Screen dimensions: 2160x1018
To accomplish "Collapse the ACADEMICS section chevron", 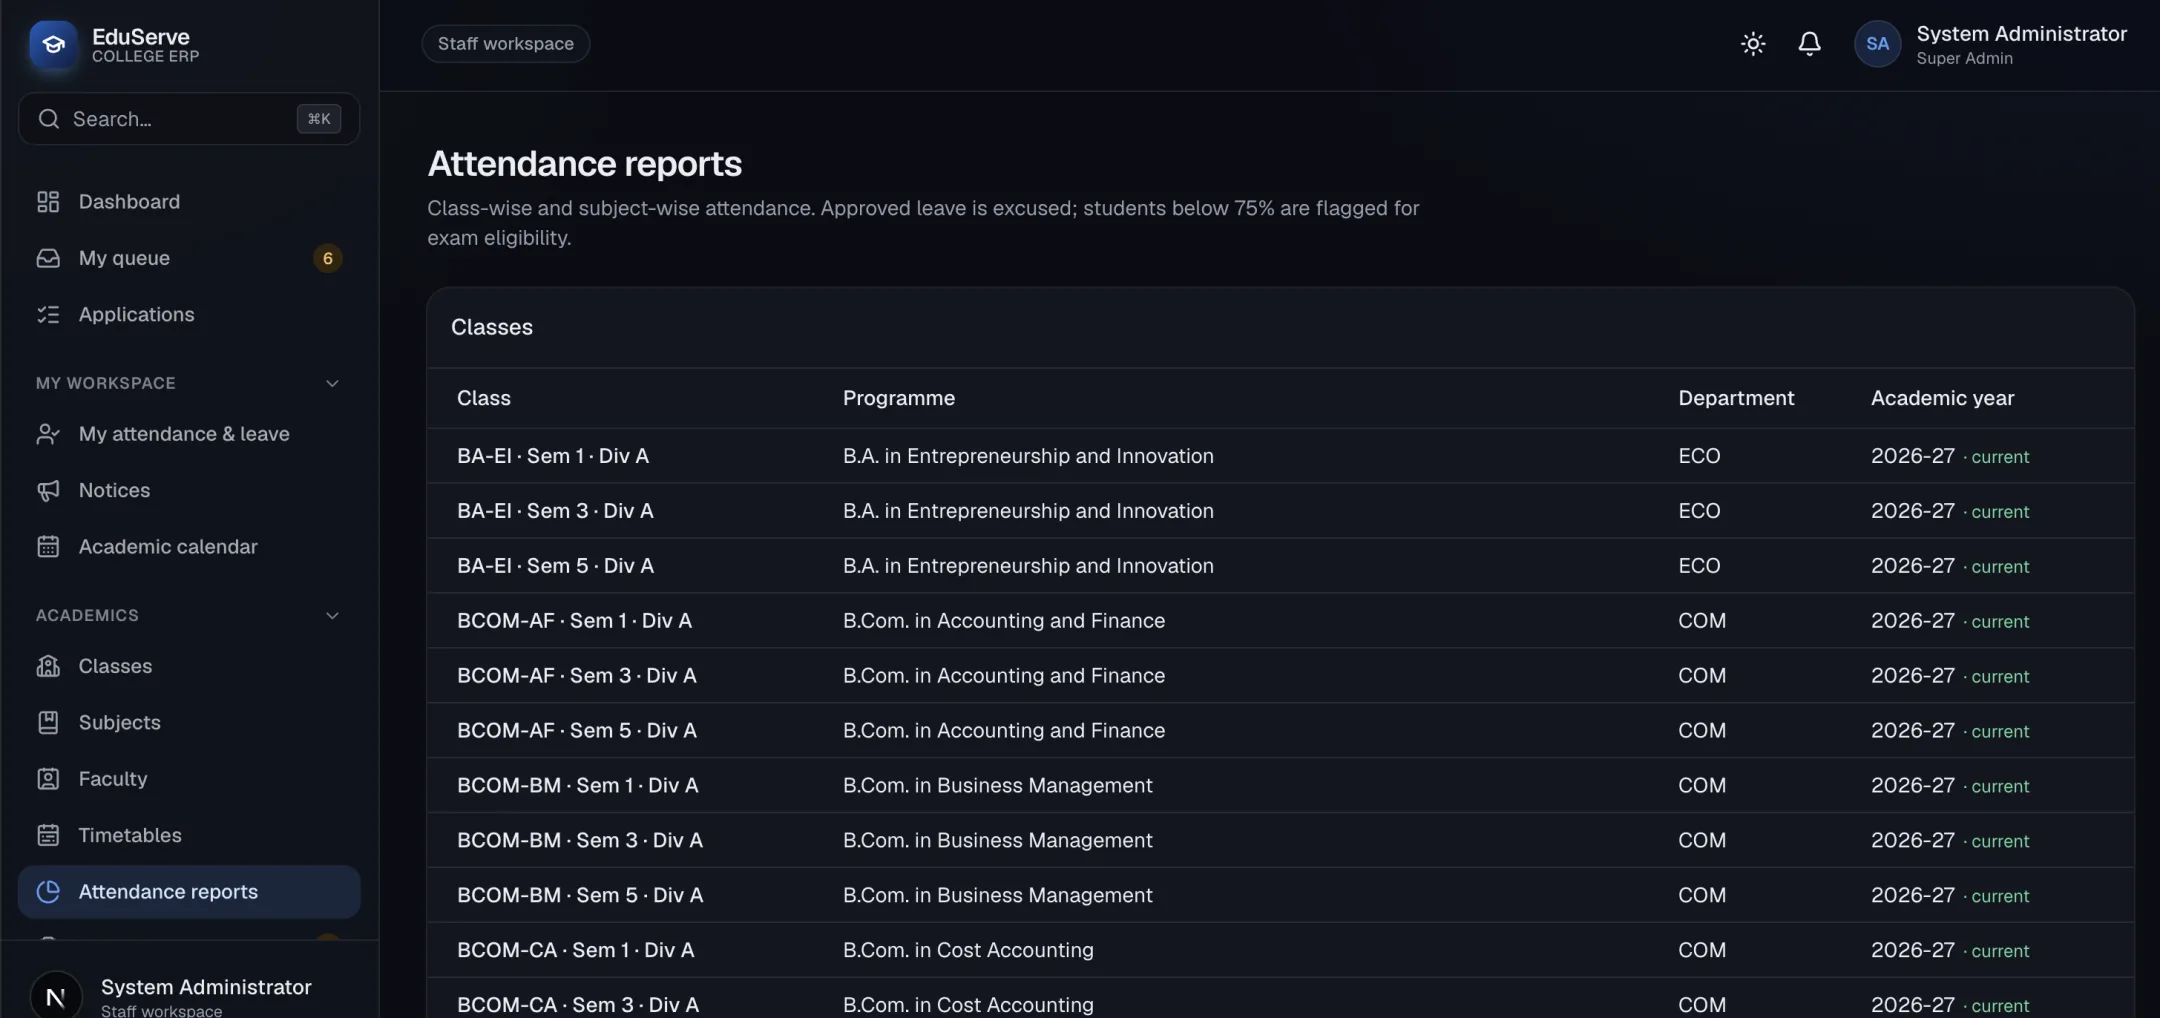I will click(332, 616).
